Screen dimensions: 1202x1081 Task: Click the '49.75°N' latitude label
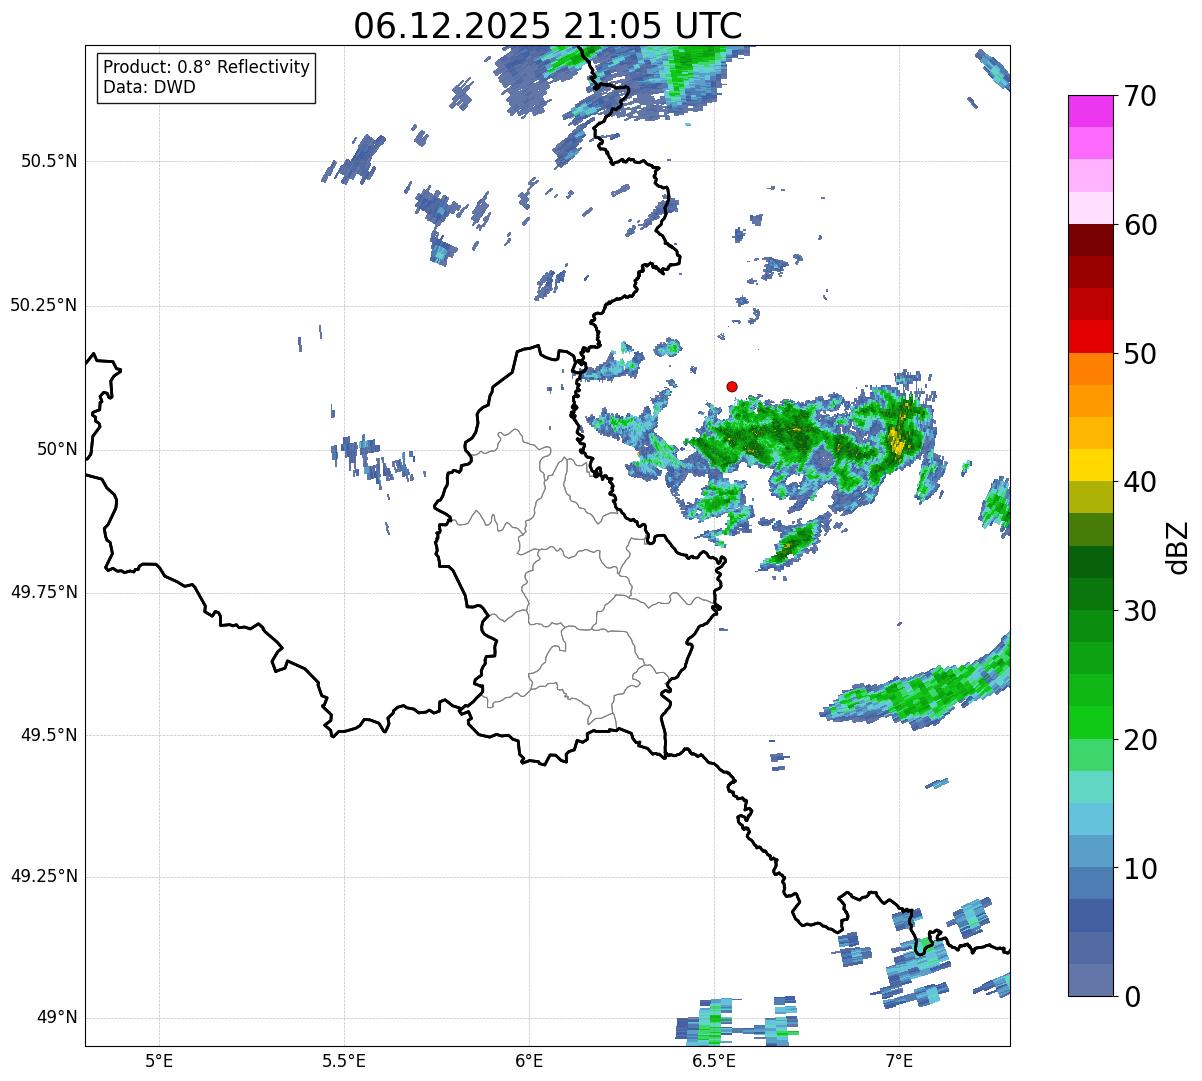click(x=44, y=592)
